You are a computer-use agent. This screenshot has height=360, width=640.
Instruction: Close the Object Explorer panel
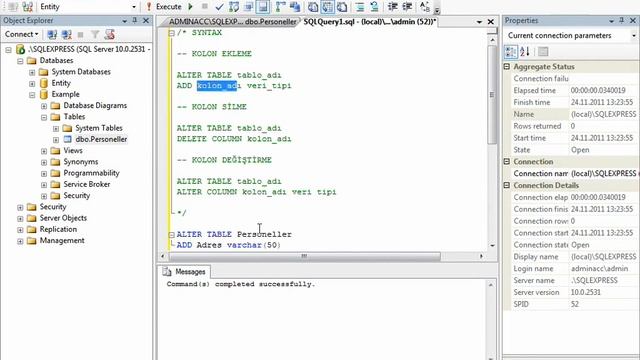tap(146, 20)
